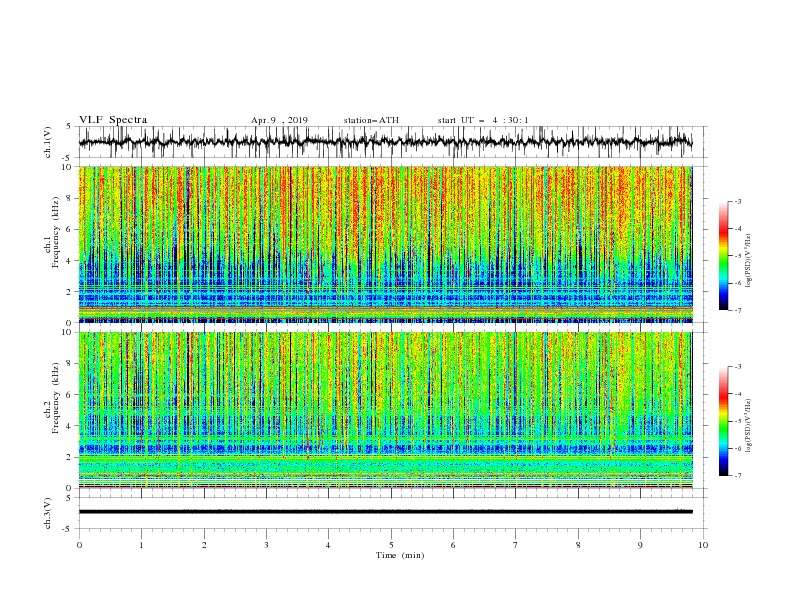Viewport: 792px width, 612px height.
Task: Select the "start UT = 4 :30: 1" text
Action: 483,120
